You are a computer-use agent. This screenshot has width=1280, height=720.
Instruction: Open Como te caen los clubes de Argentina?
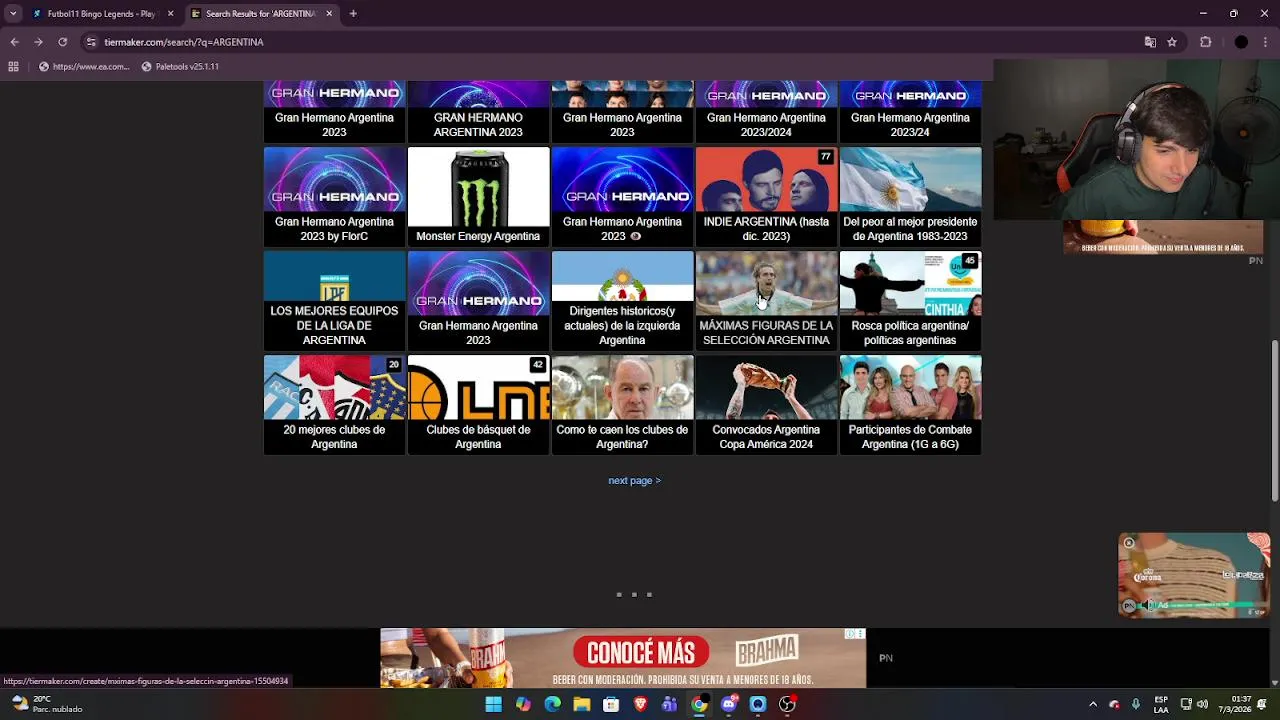(622, 404)
